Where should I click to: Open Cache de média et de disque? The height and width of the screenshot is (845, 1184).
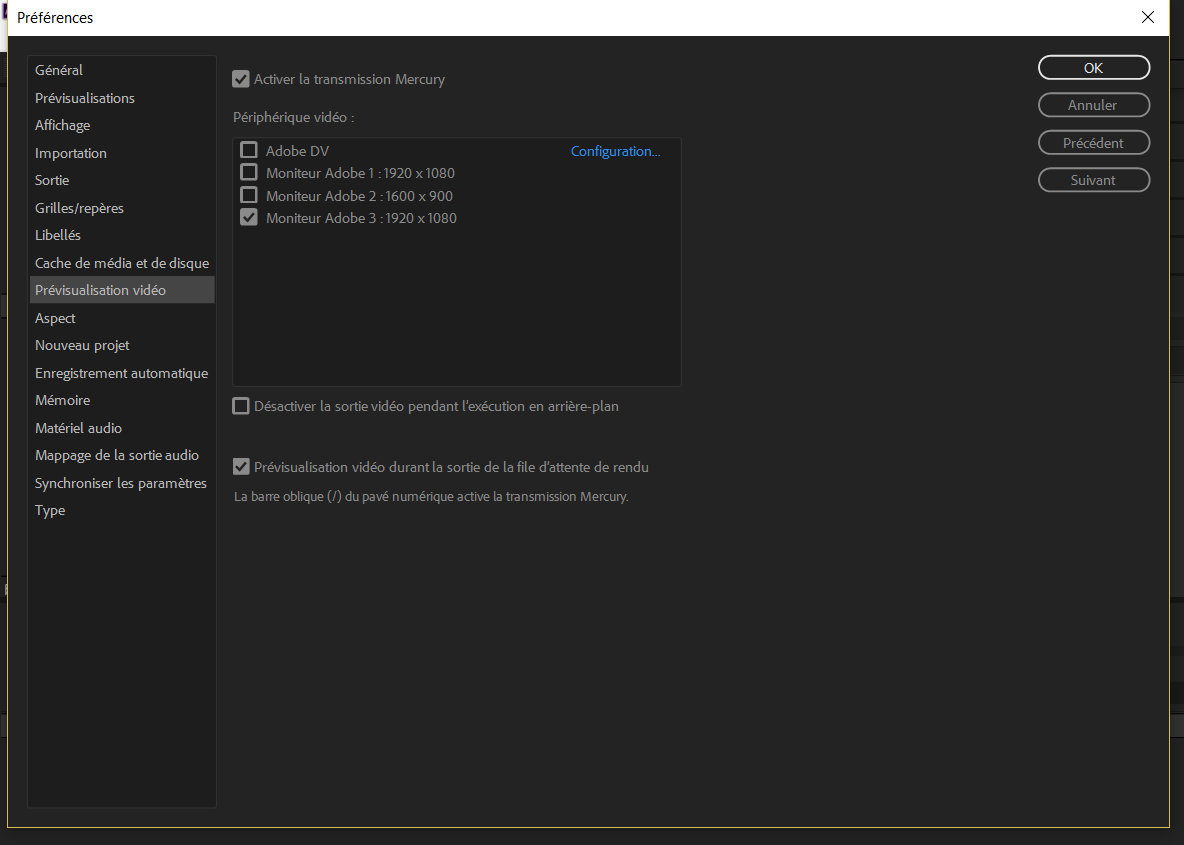(x=122, y=263)
